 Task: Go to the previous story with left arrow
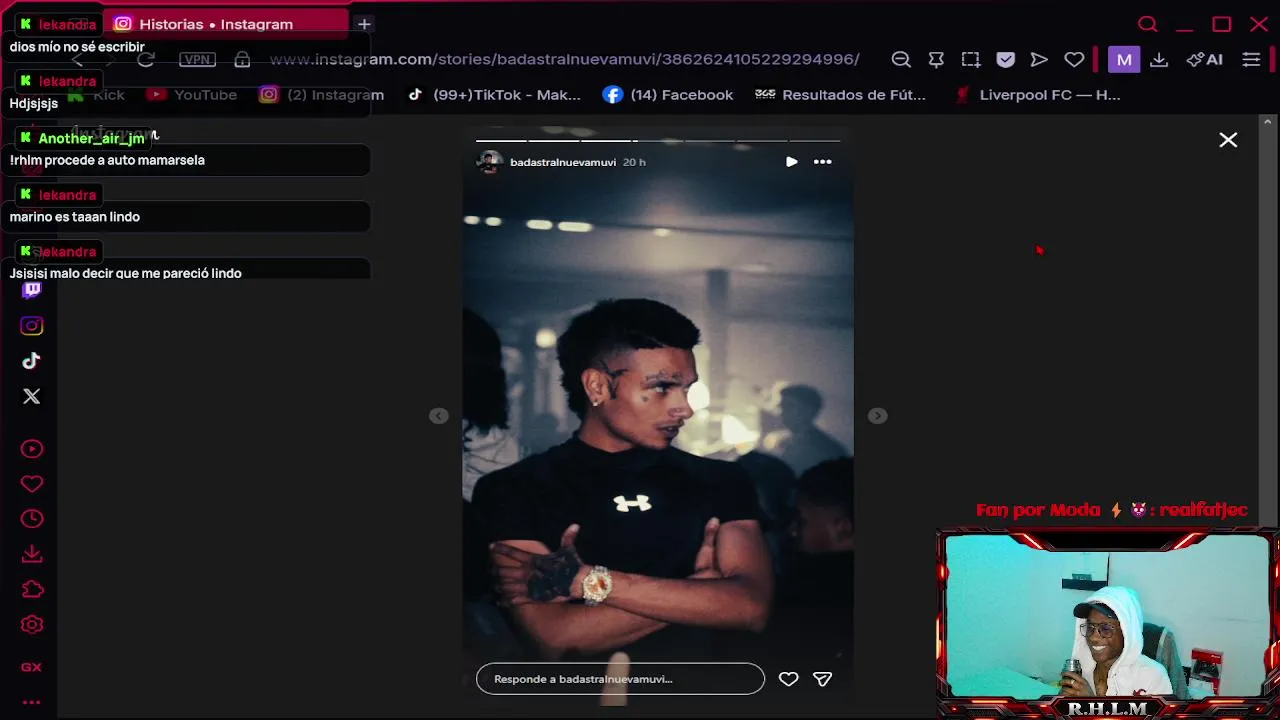click(x=439, y=416)
